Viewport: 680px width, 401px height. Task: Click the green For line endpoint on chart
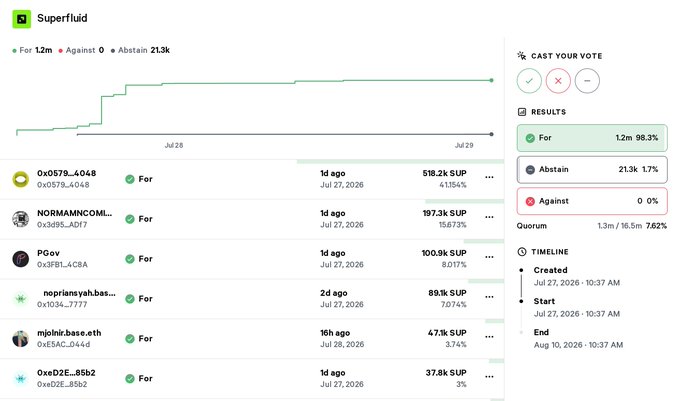click(x=491, y=80)
